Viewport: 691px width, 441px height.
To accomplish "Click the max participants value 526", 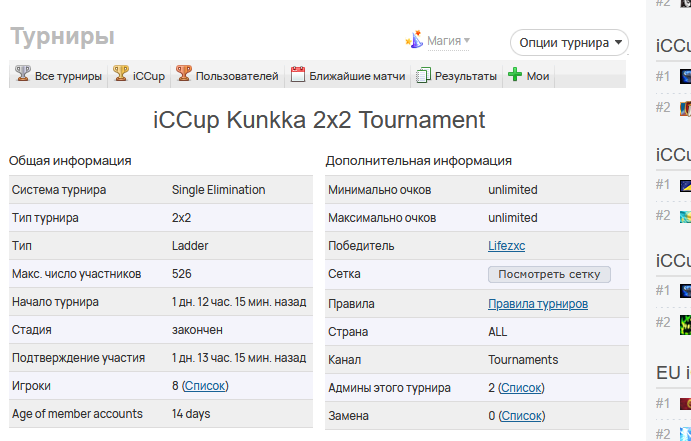I will [x=182, y=274].
